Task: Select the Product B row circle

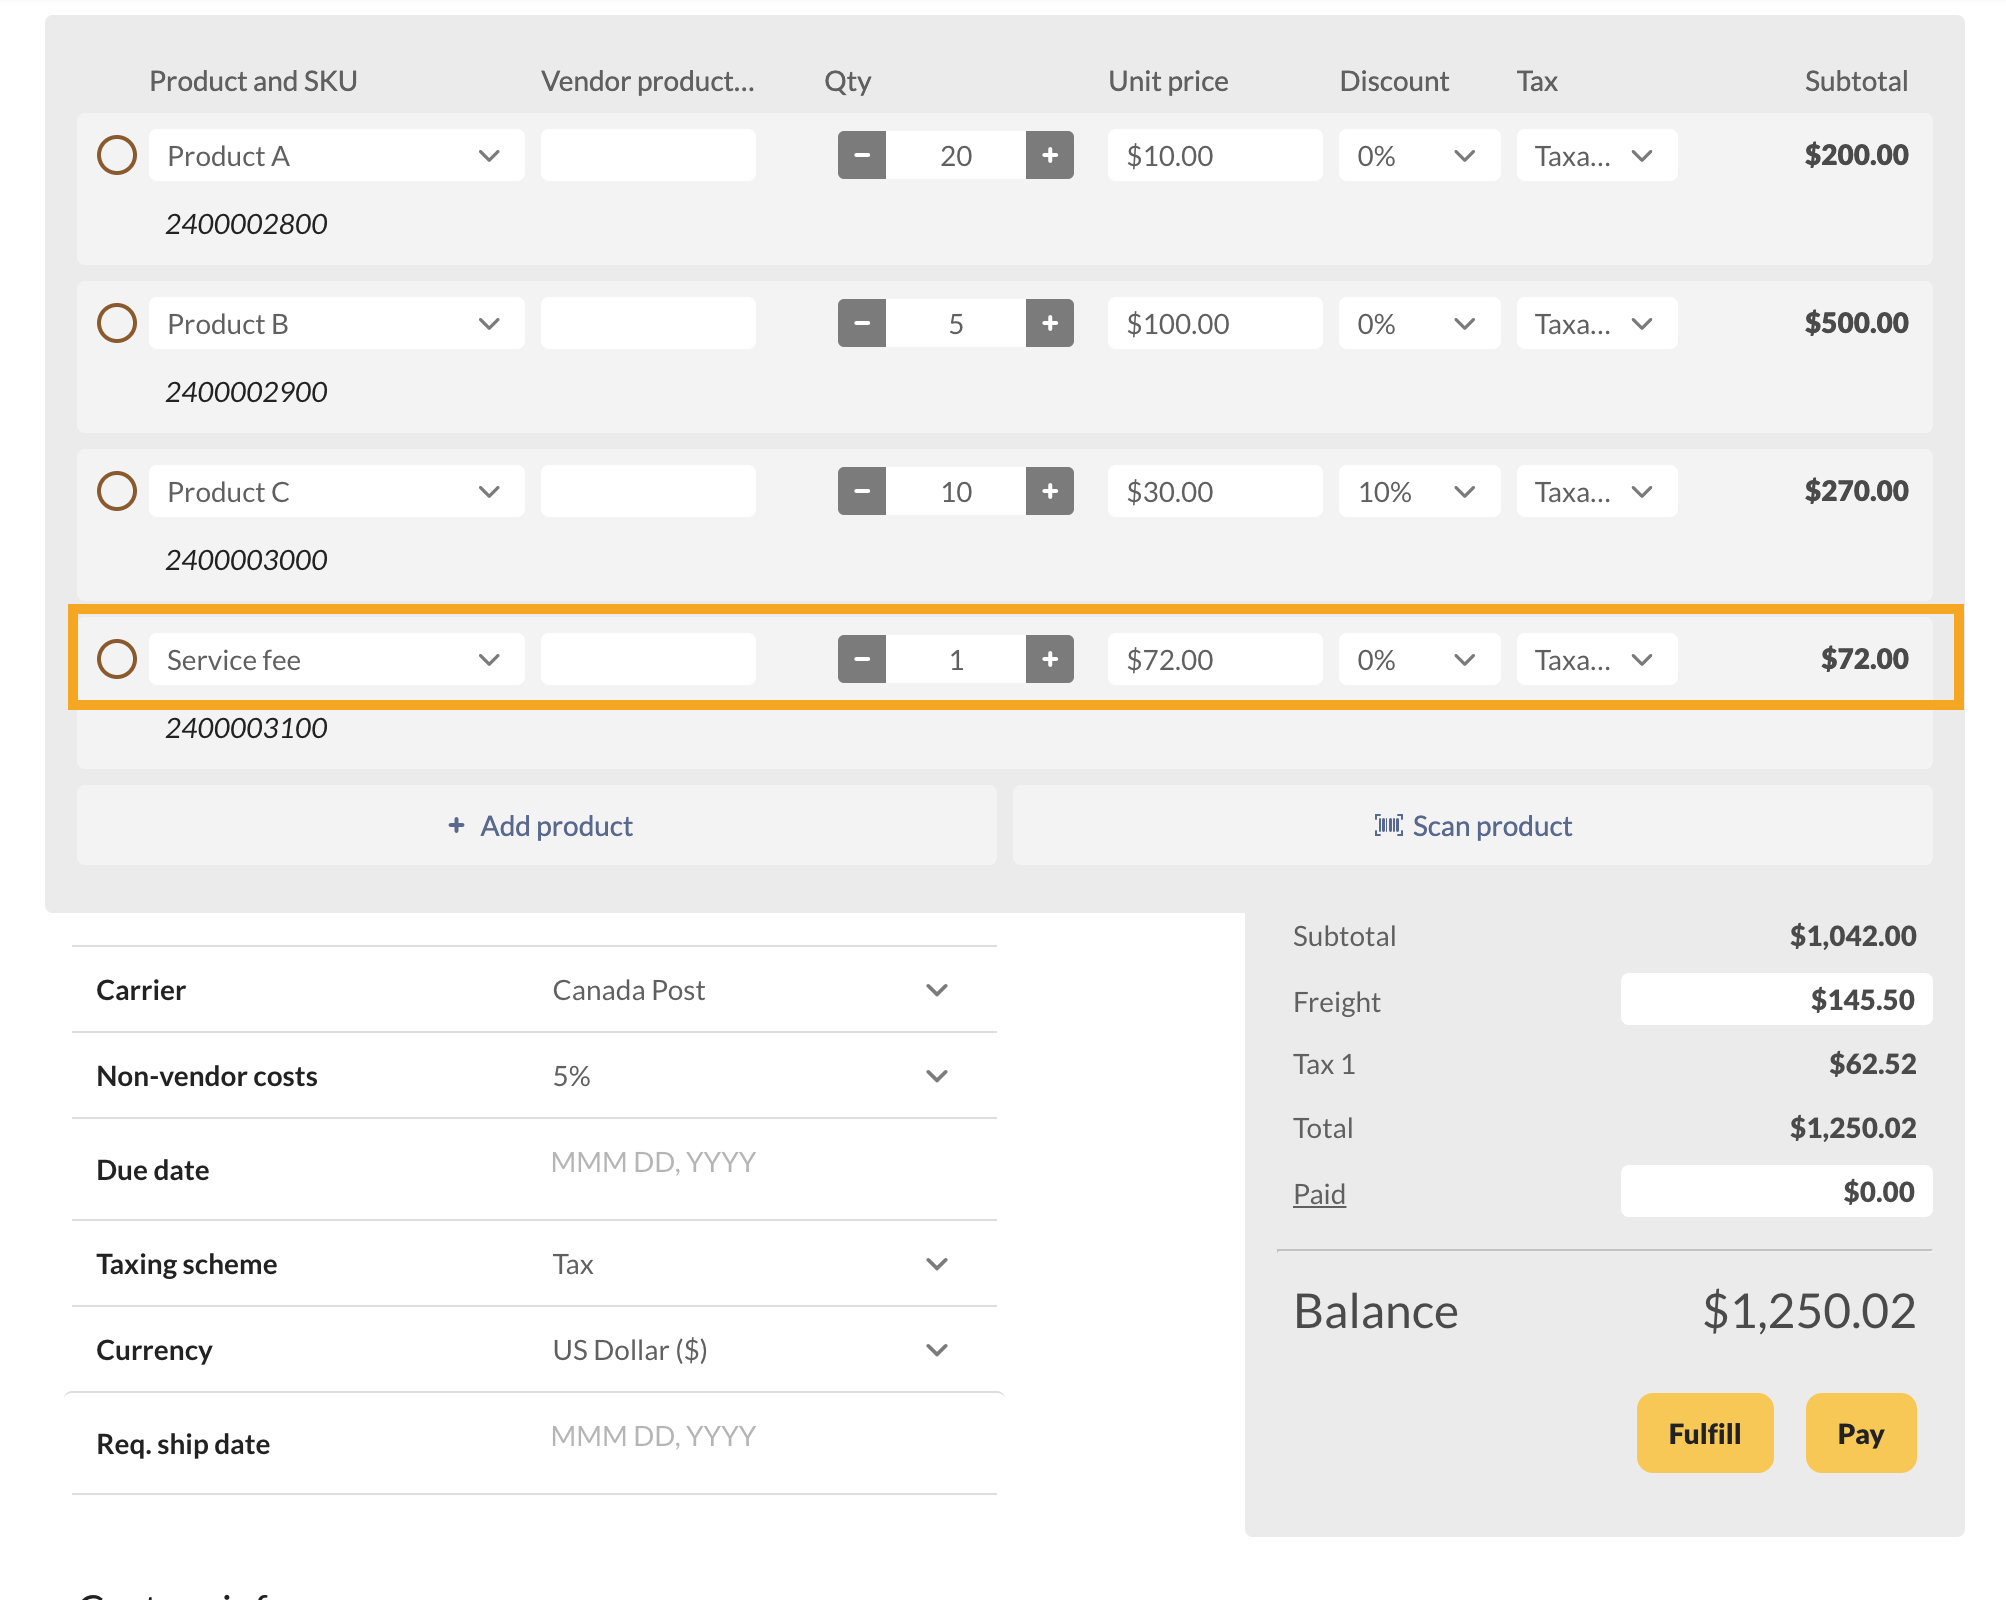Action: [117, 323]
